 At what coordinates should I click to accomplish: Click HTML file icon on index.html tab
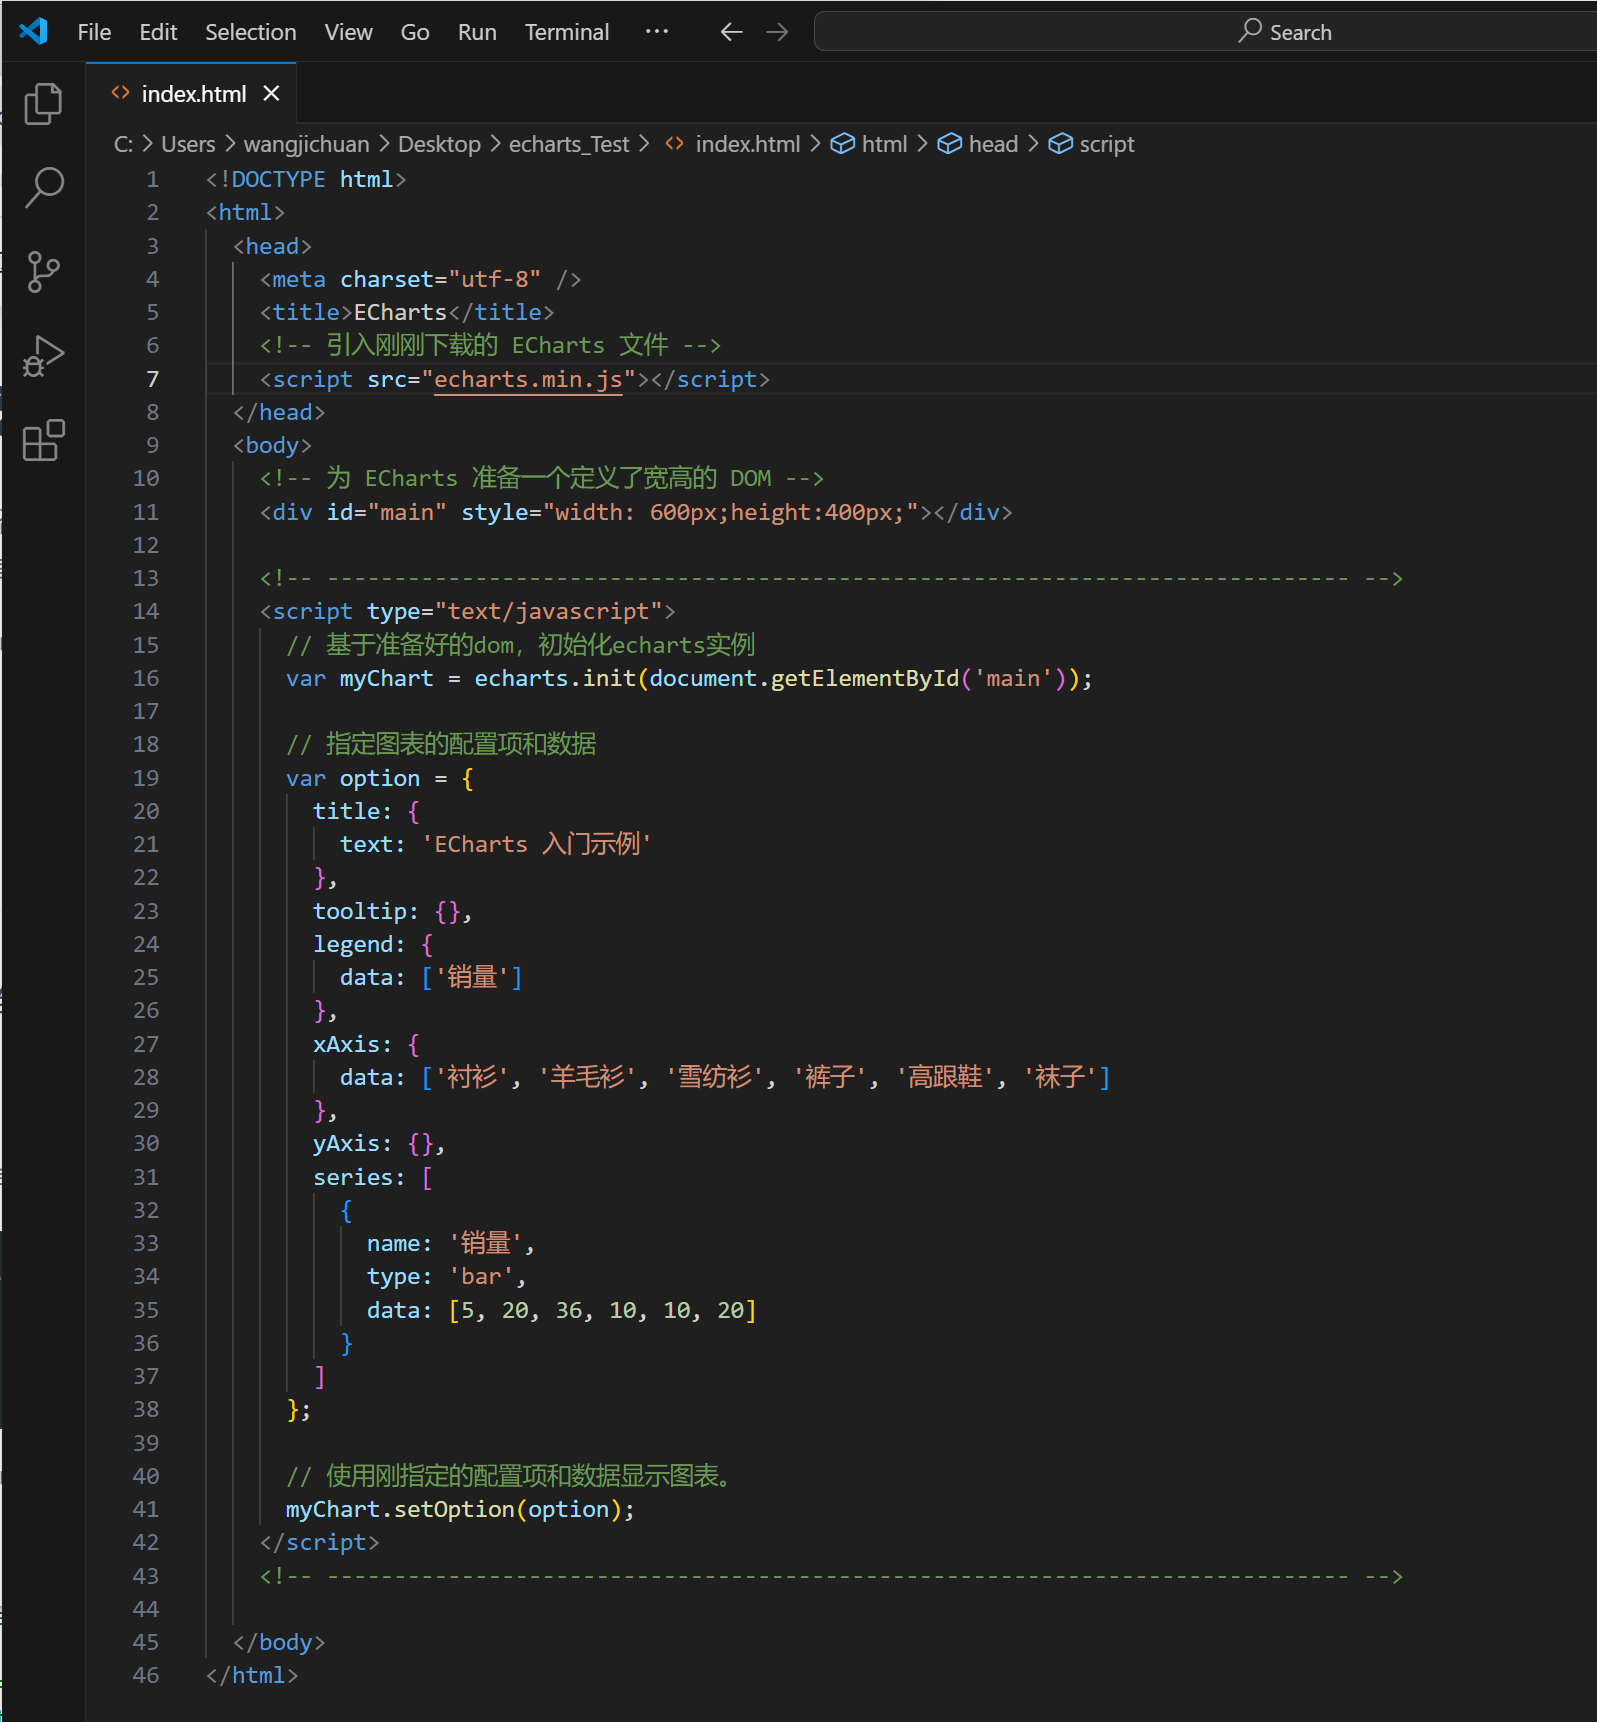(120, 93)
